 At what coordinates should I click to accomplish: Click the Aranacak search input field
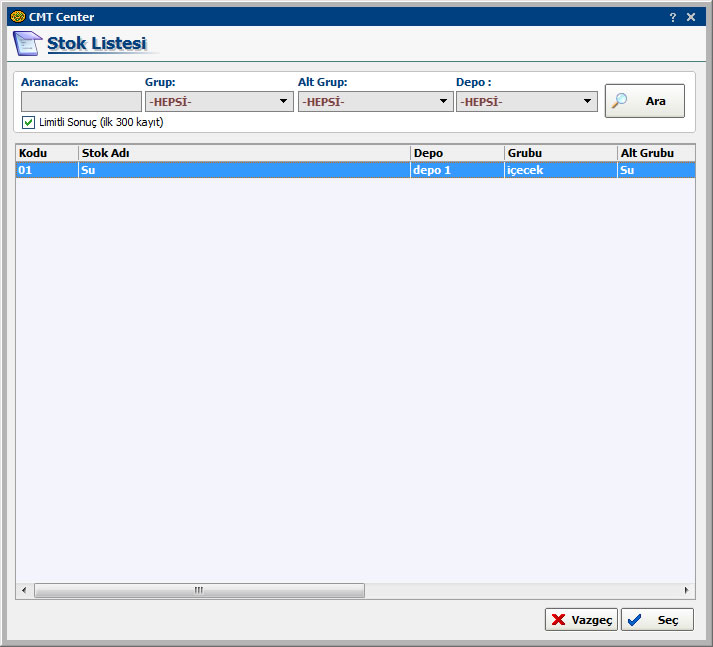[x=81, y=102]
